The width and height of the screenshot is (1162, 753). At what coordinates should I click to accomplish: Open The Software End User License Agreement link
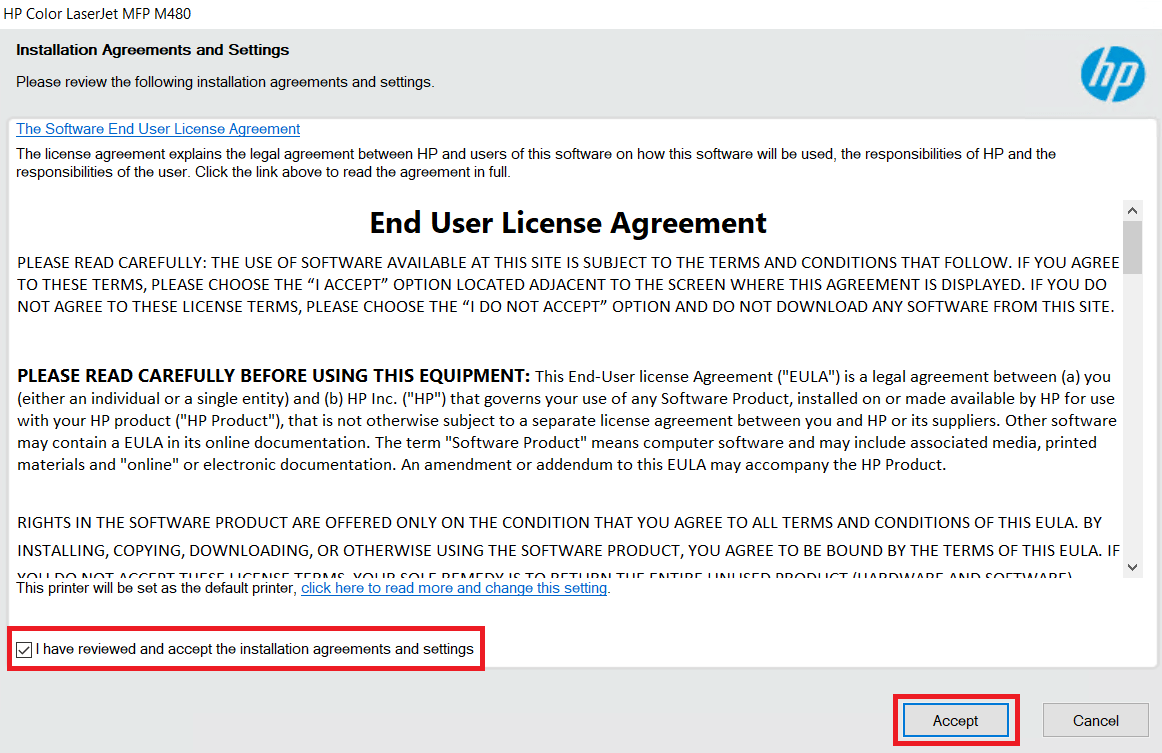pos(158,129)
